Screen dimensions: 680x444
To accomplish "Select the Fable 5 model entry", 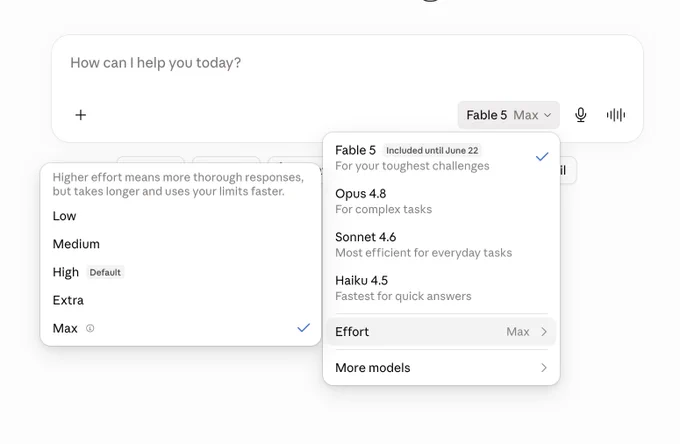I will [441, 158].
